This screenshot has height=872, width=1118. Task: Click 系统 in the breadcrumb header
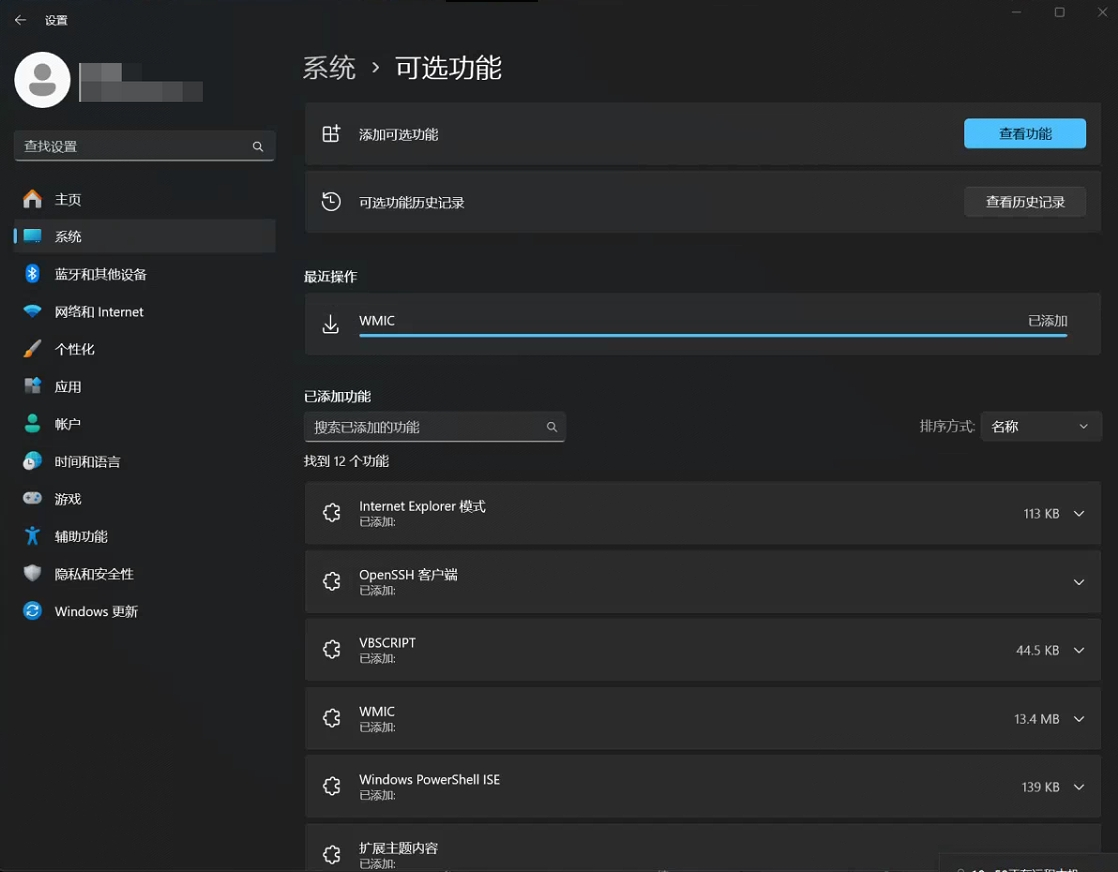pos(329,68)
